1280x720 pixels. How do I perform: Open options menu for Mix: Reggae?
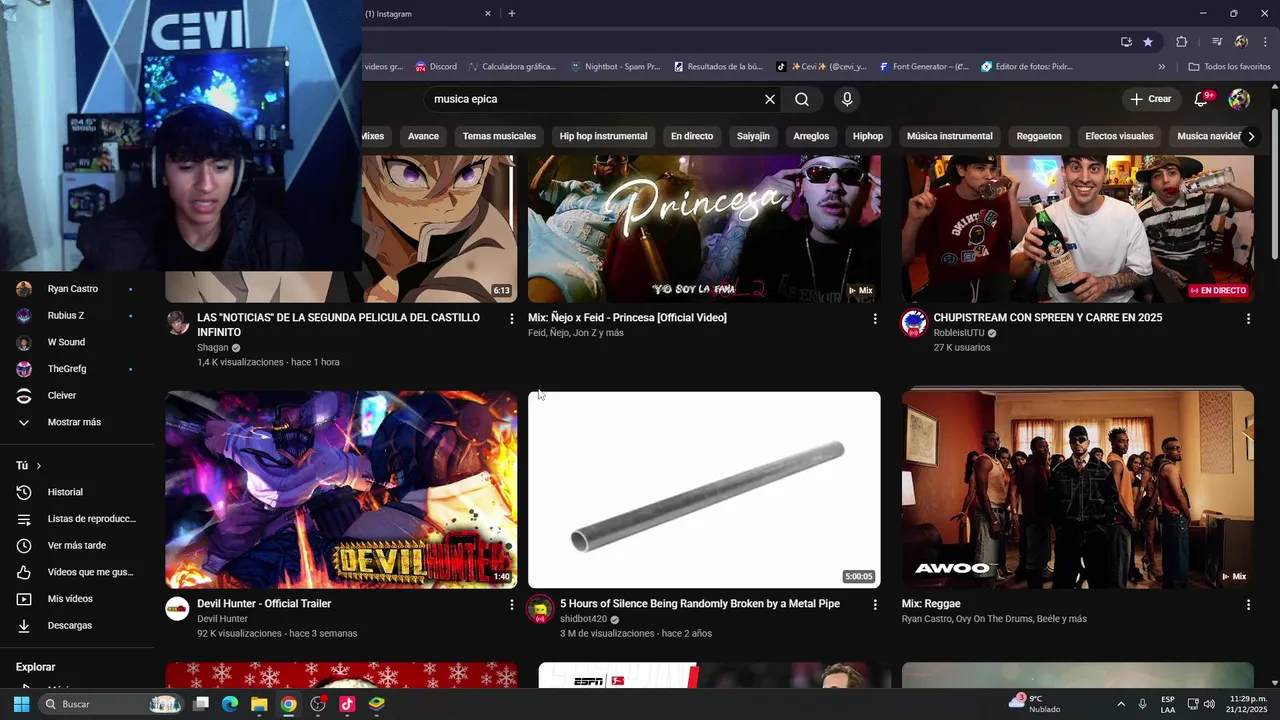click(1248, 605)
